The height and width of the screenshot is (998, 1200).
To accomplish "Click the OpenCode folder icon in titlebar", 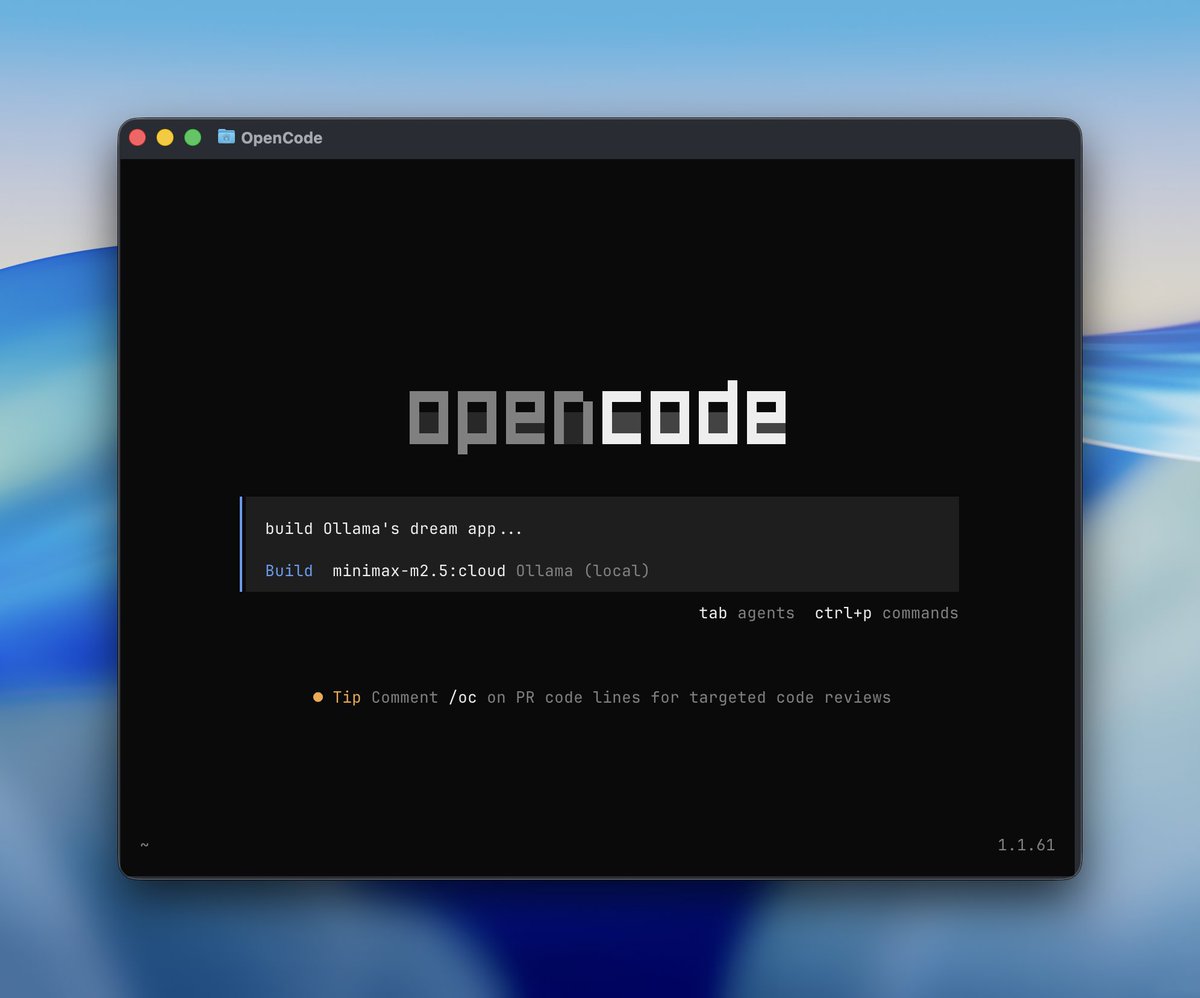I will coord(226,137).
